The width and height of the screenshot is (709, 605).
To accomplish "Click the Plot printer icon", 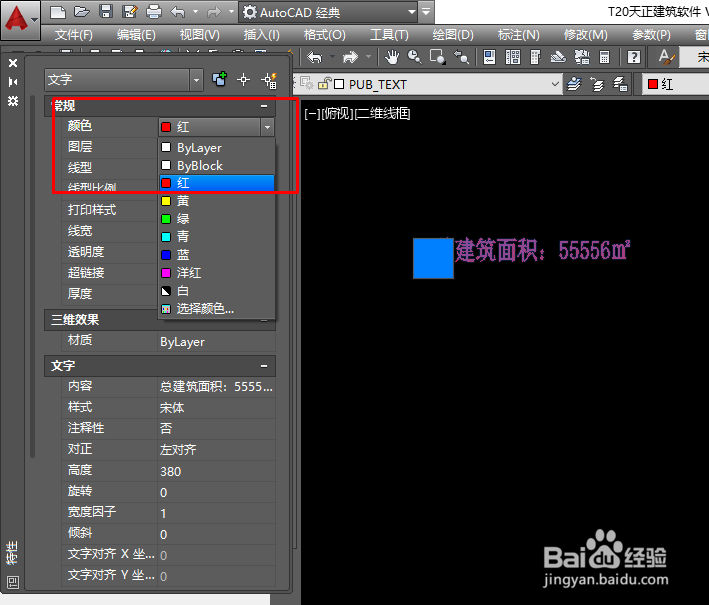I will tap(154, 12).
